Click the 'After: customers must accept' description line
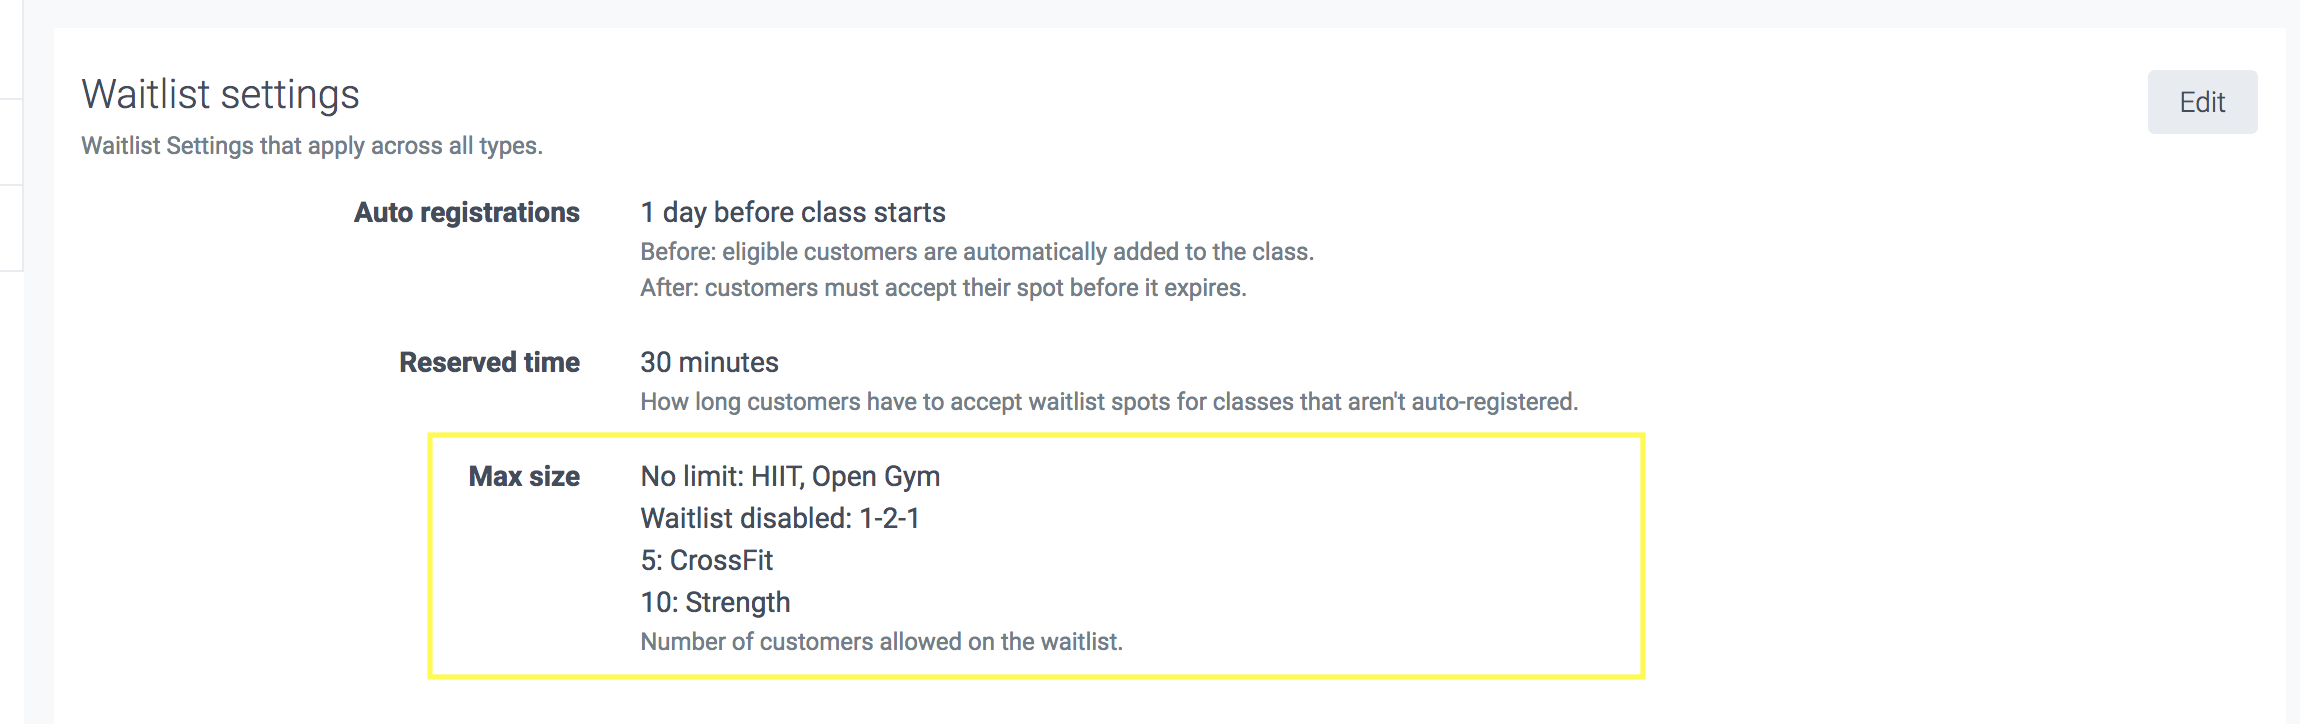This screenshot has width=2300, height=724. click(943, 288)
